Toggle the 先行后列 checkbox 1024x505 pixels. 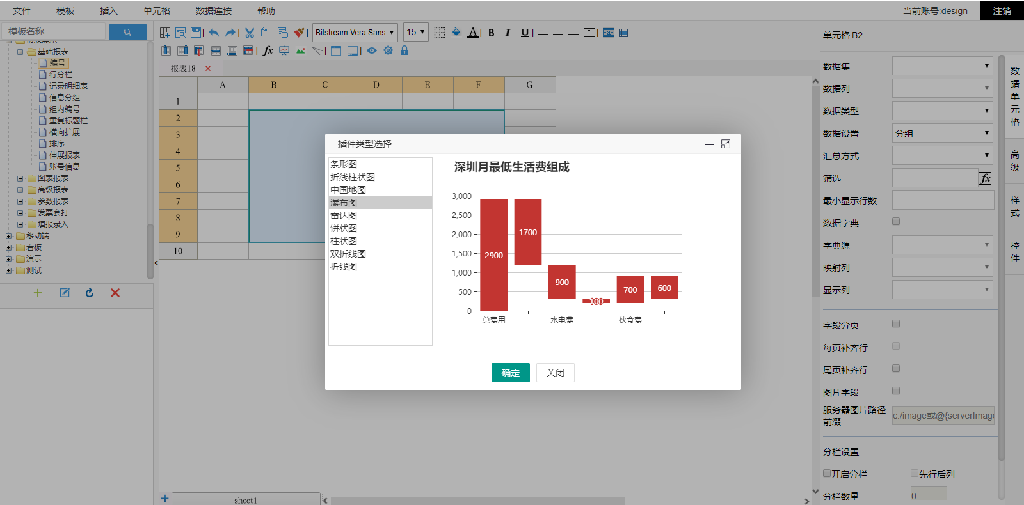click(914, 473)
